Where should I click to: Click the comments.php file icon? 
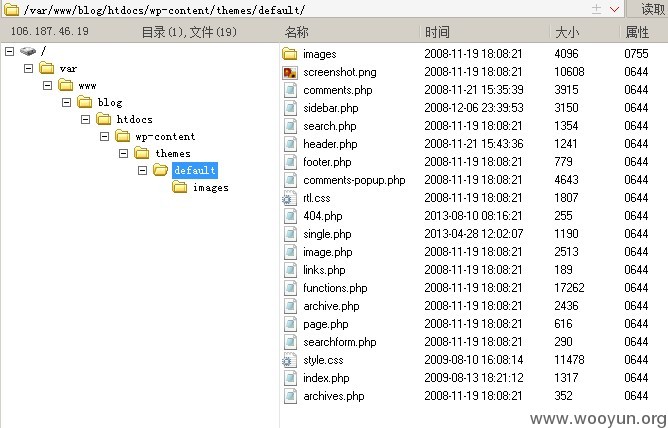[x=290, y=90]
